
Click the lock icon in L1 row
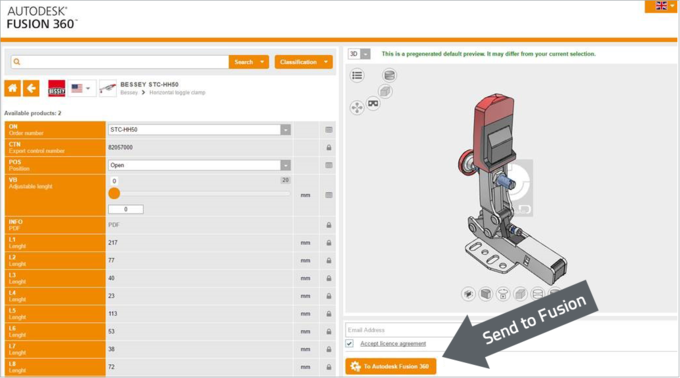329,243
